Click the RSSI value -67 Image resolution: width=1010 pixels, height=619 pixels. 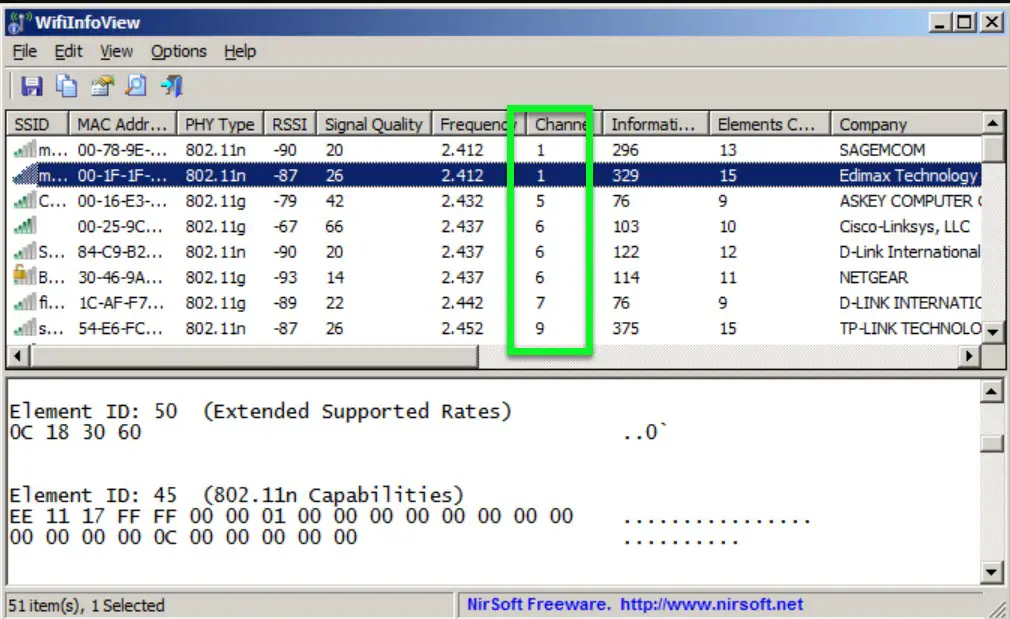pos(285,226)
